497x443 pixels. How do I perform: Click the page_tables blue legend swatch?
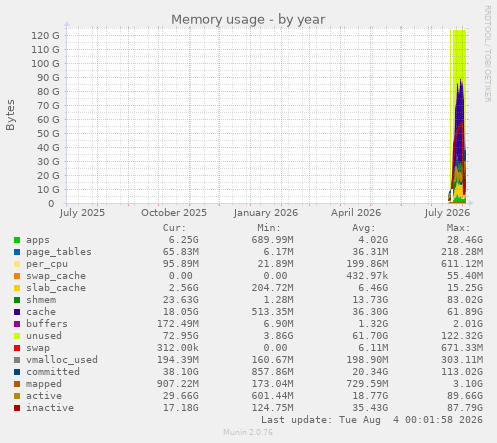click(x=17, y=252)
